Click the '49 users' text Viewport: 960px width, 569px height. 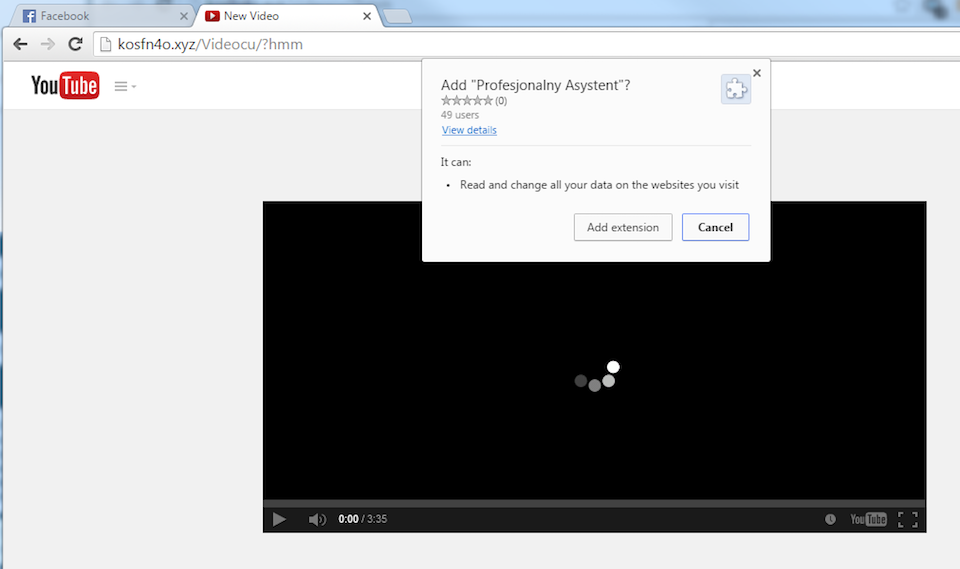point(460,115)
